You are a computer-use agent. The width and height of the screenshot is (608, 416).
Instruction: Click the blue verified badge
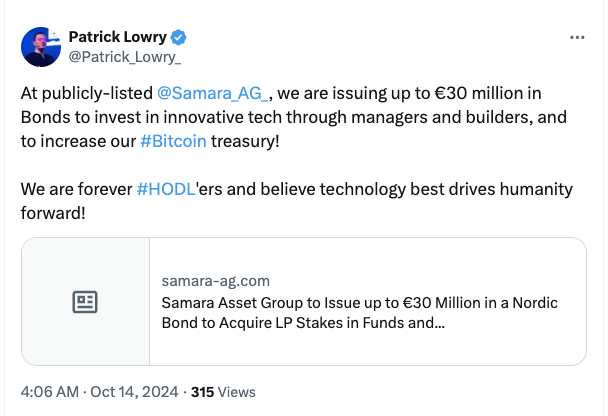coord(179,38)
